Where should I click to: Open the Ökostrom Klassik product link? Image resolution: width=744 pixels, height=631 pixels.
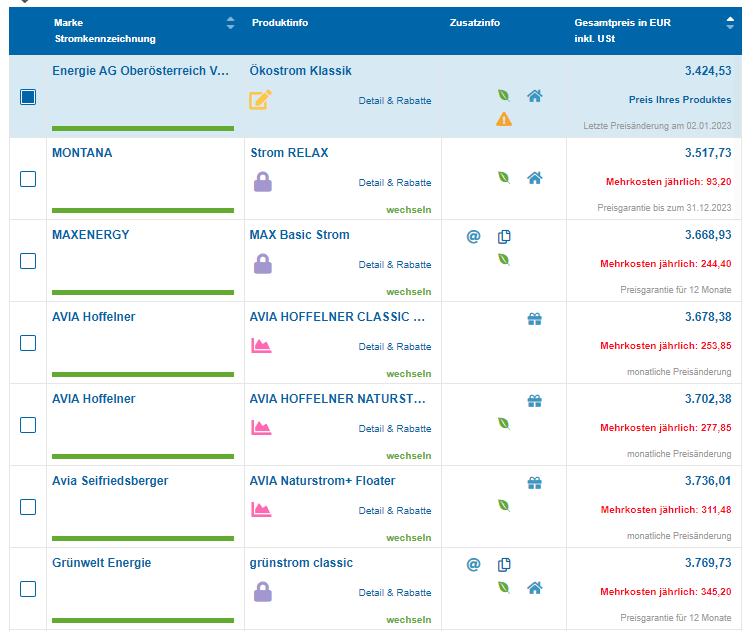(x=301, y=71)
